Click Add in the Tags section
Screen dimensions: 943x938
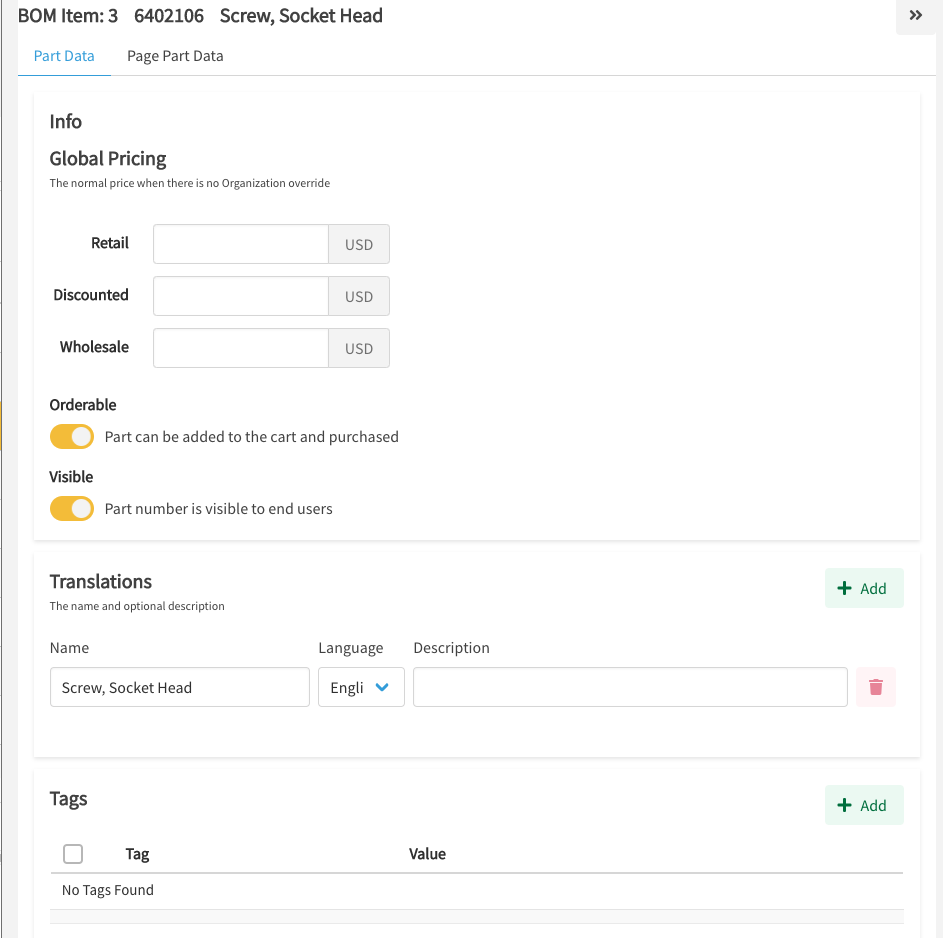863,805
